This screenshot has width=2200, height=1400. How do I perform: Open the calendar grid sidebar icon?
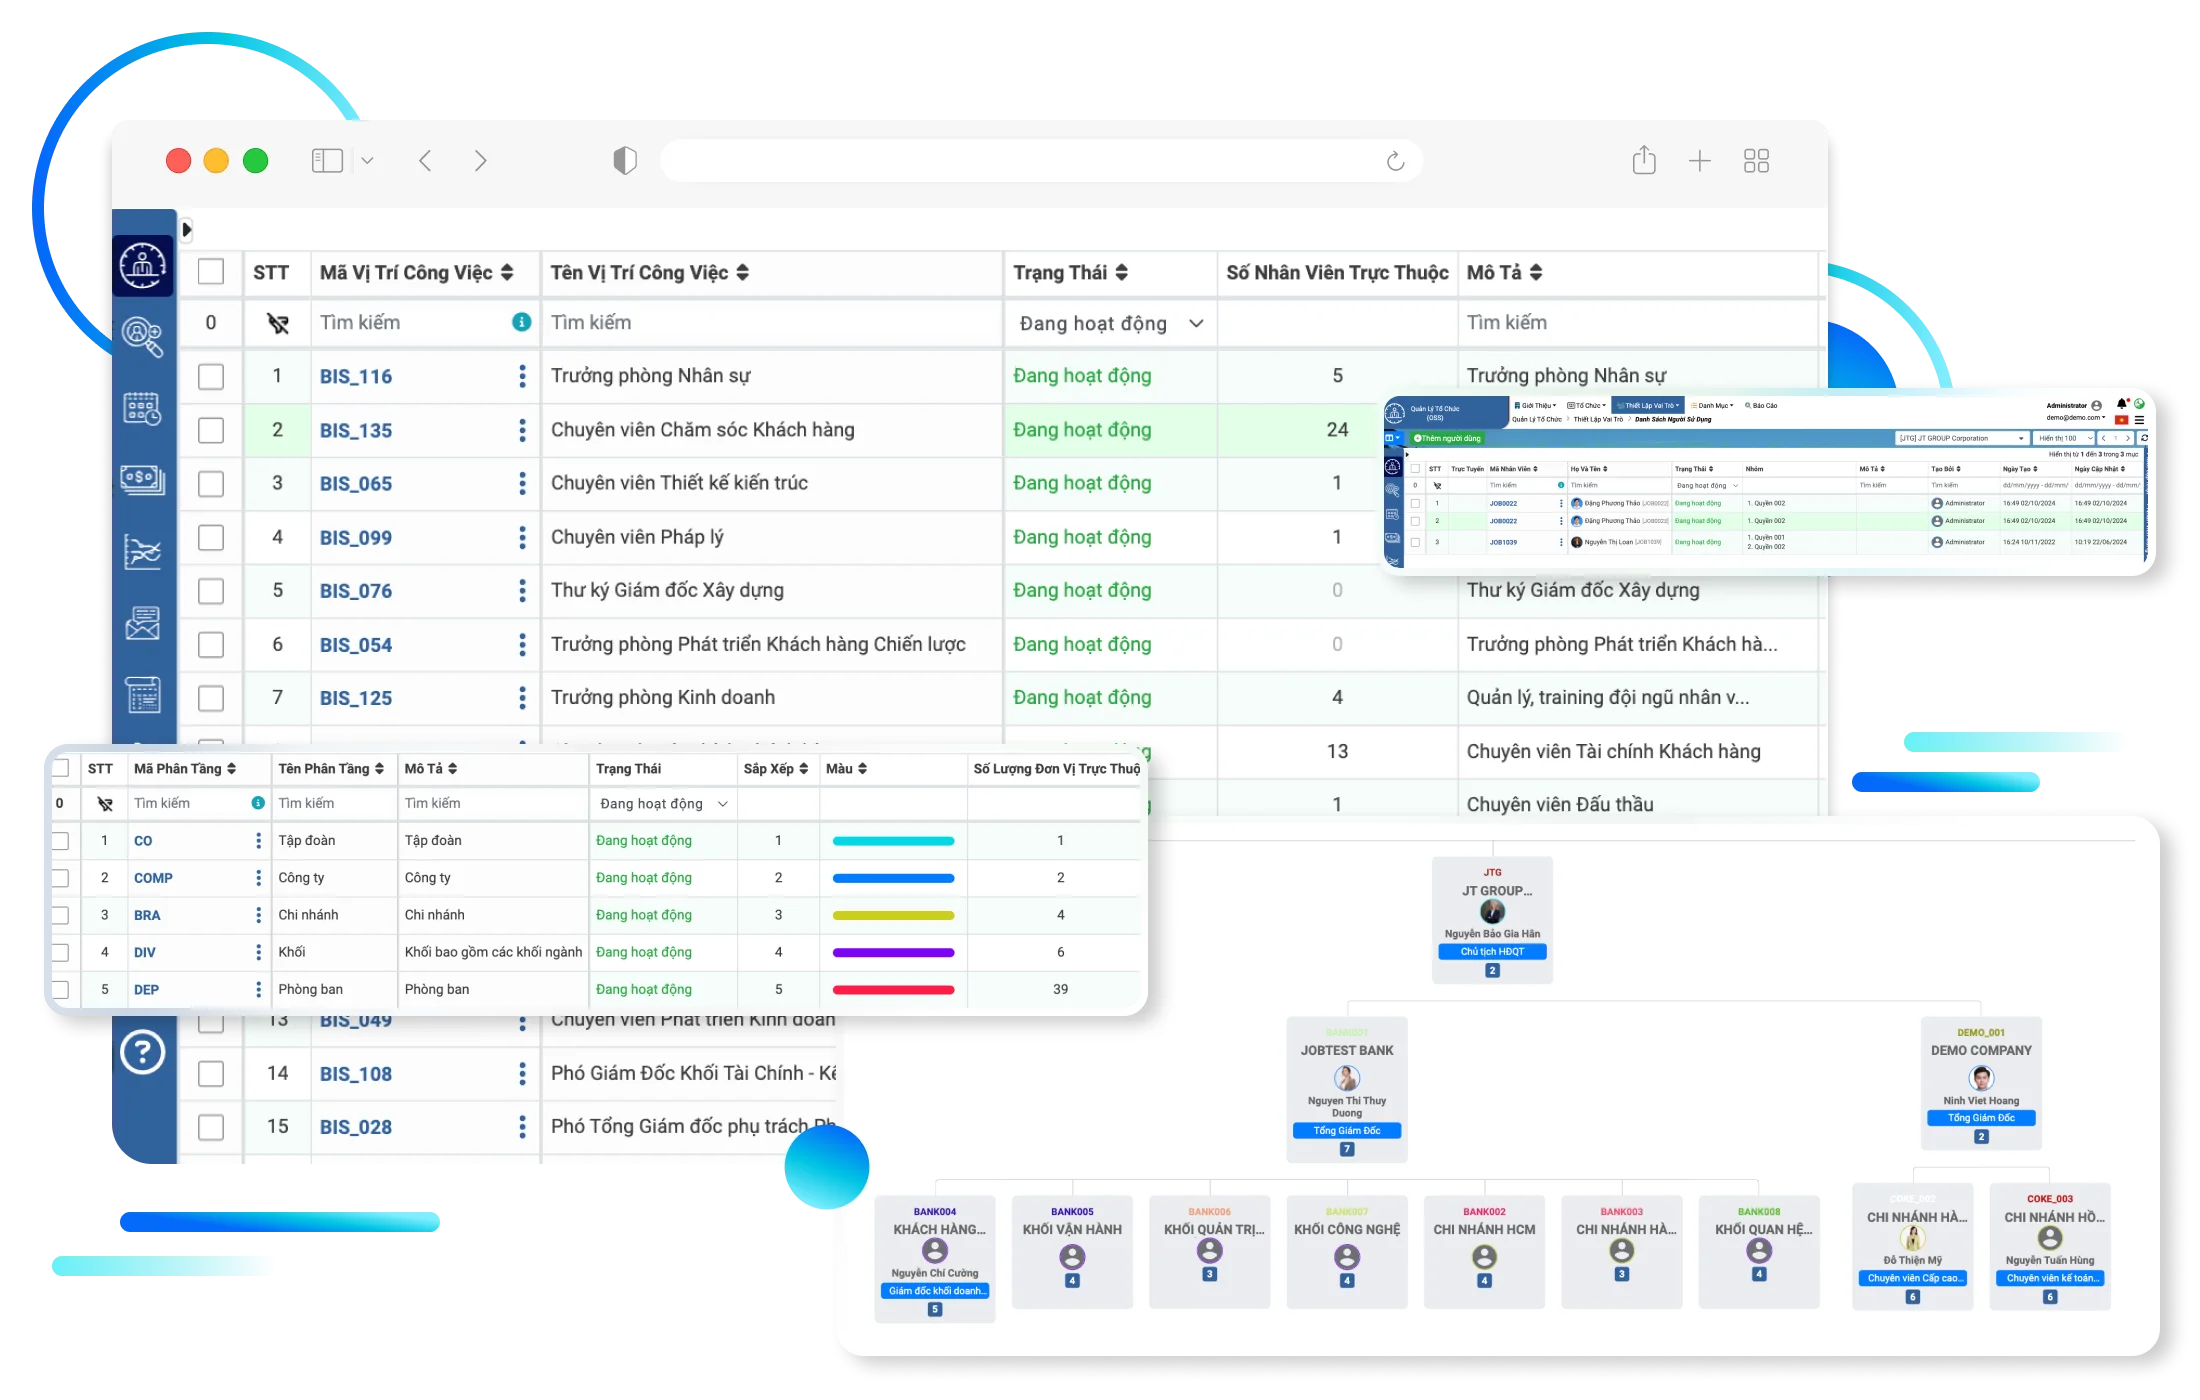pos(142,408)
